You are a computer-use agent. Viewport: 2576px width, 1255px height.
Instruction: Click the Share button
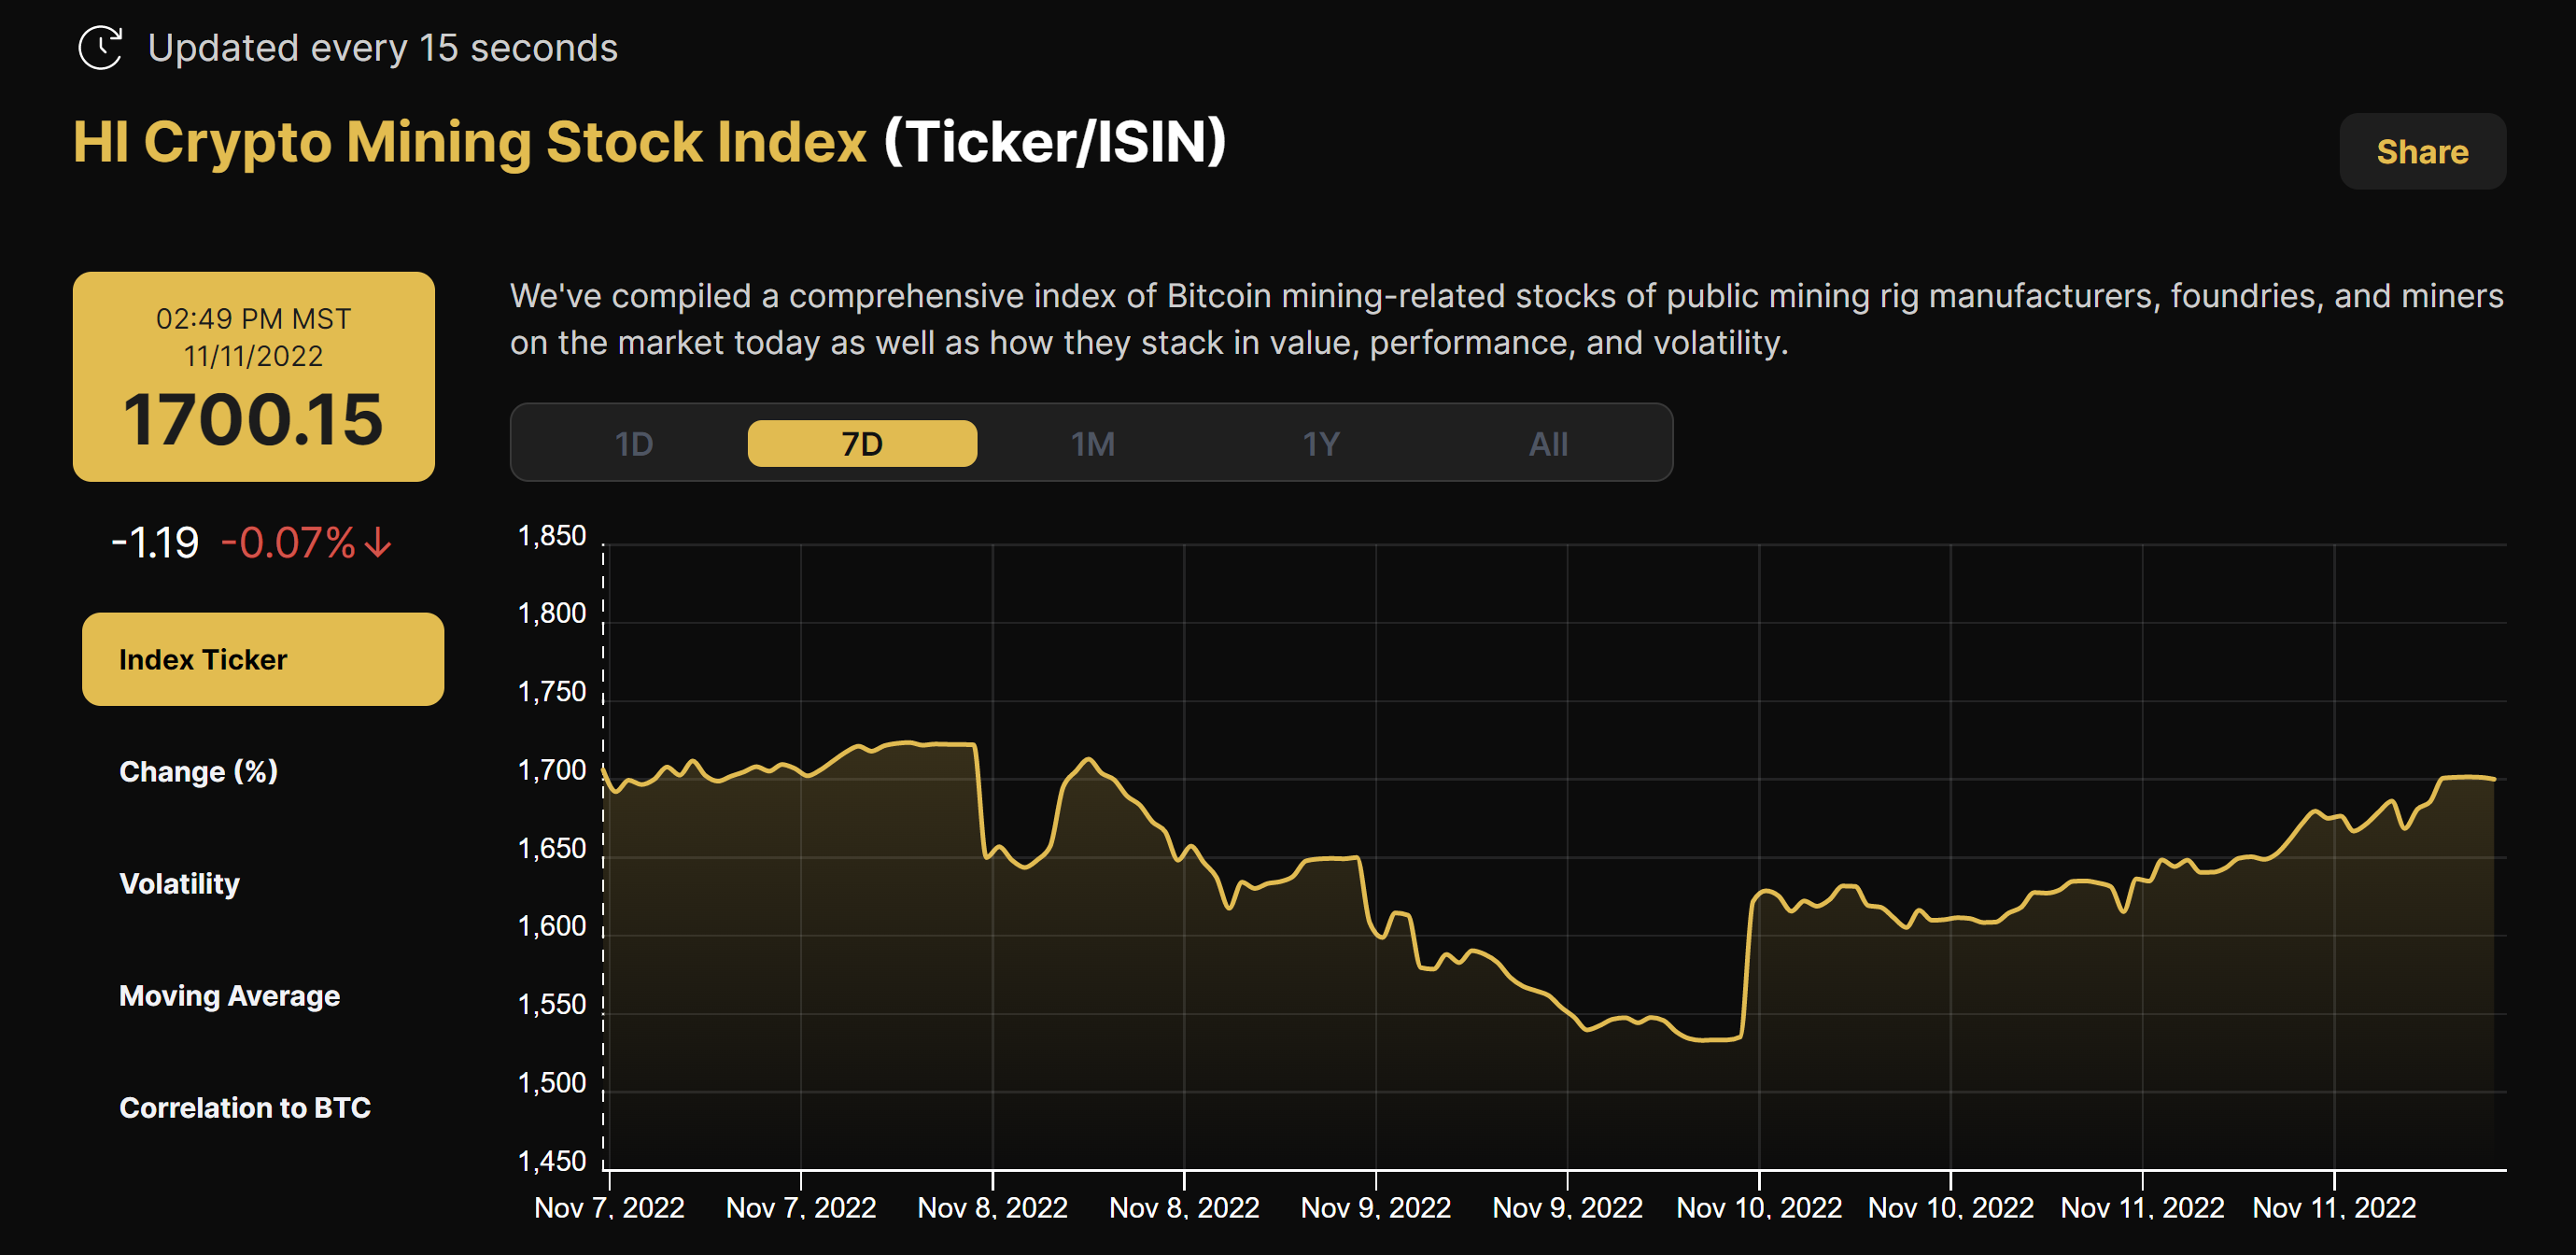point(2421,151)
